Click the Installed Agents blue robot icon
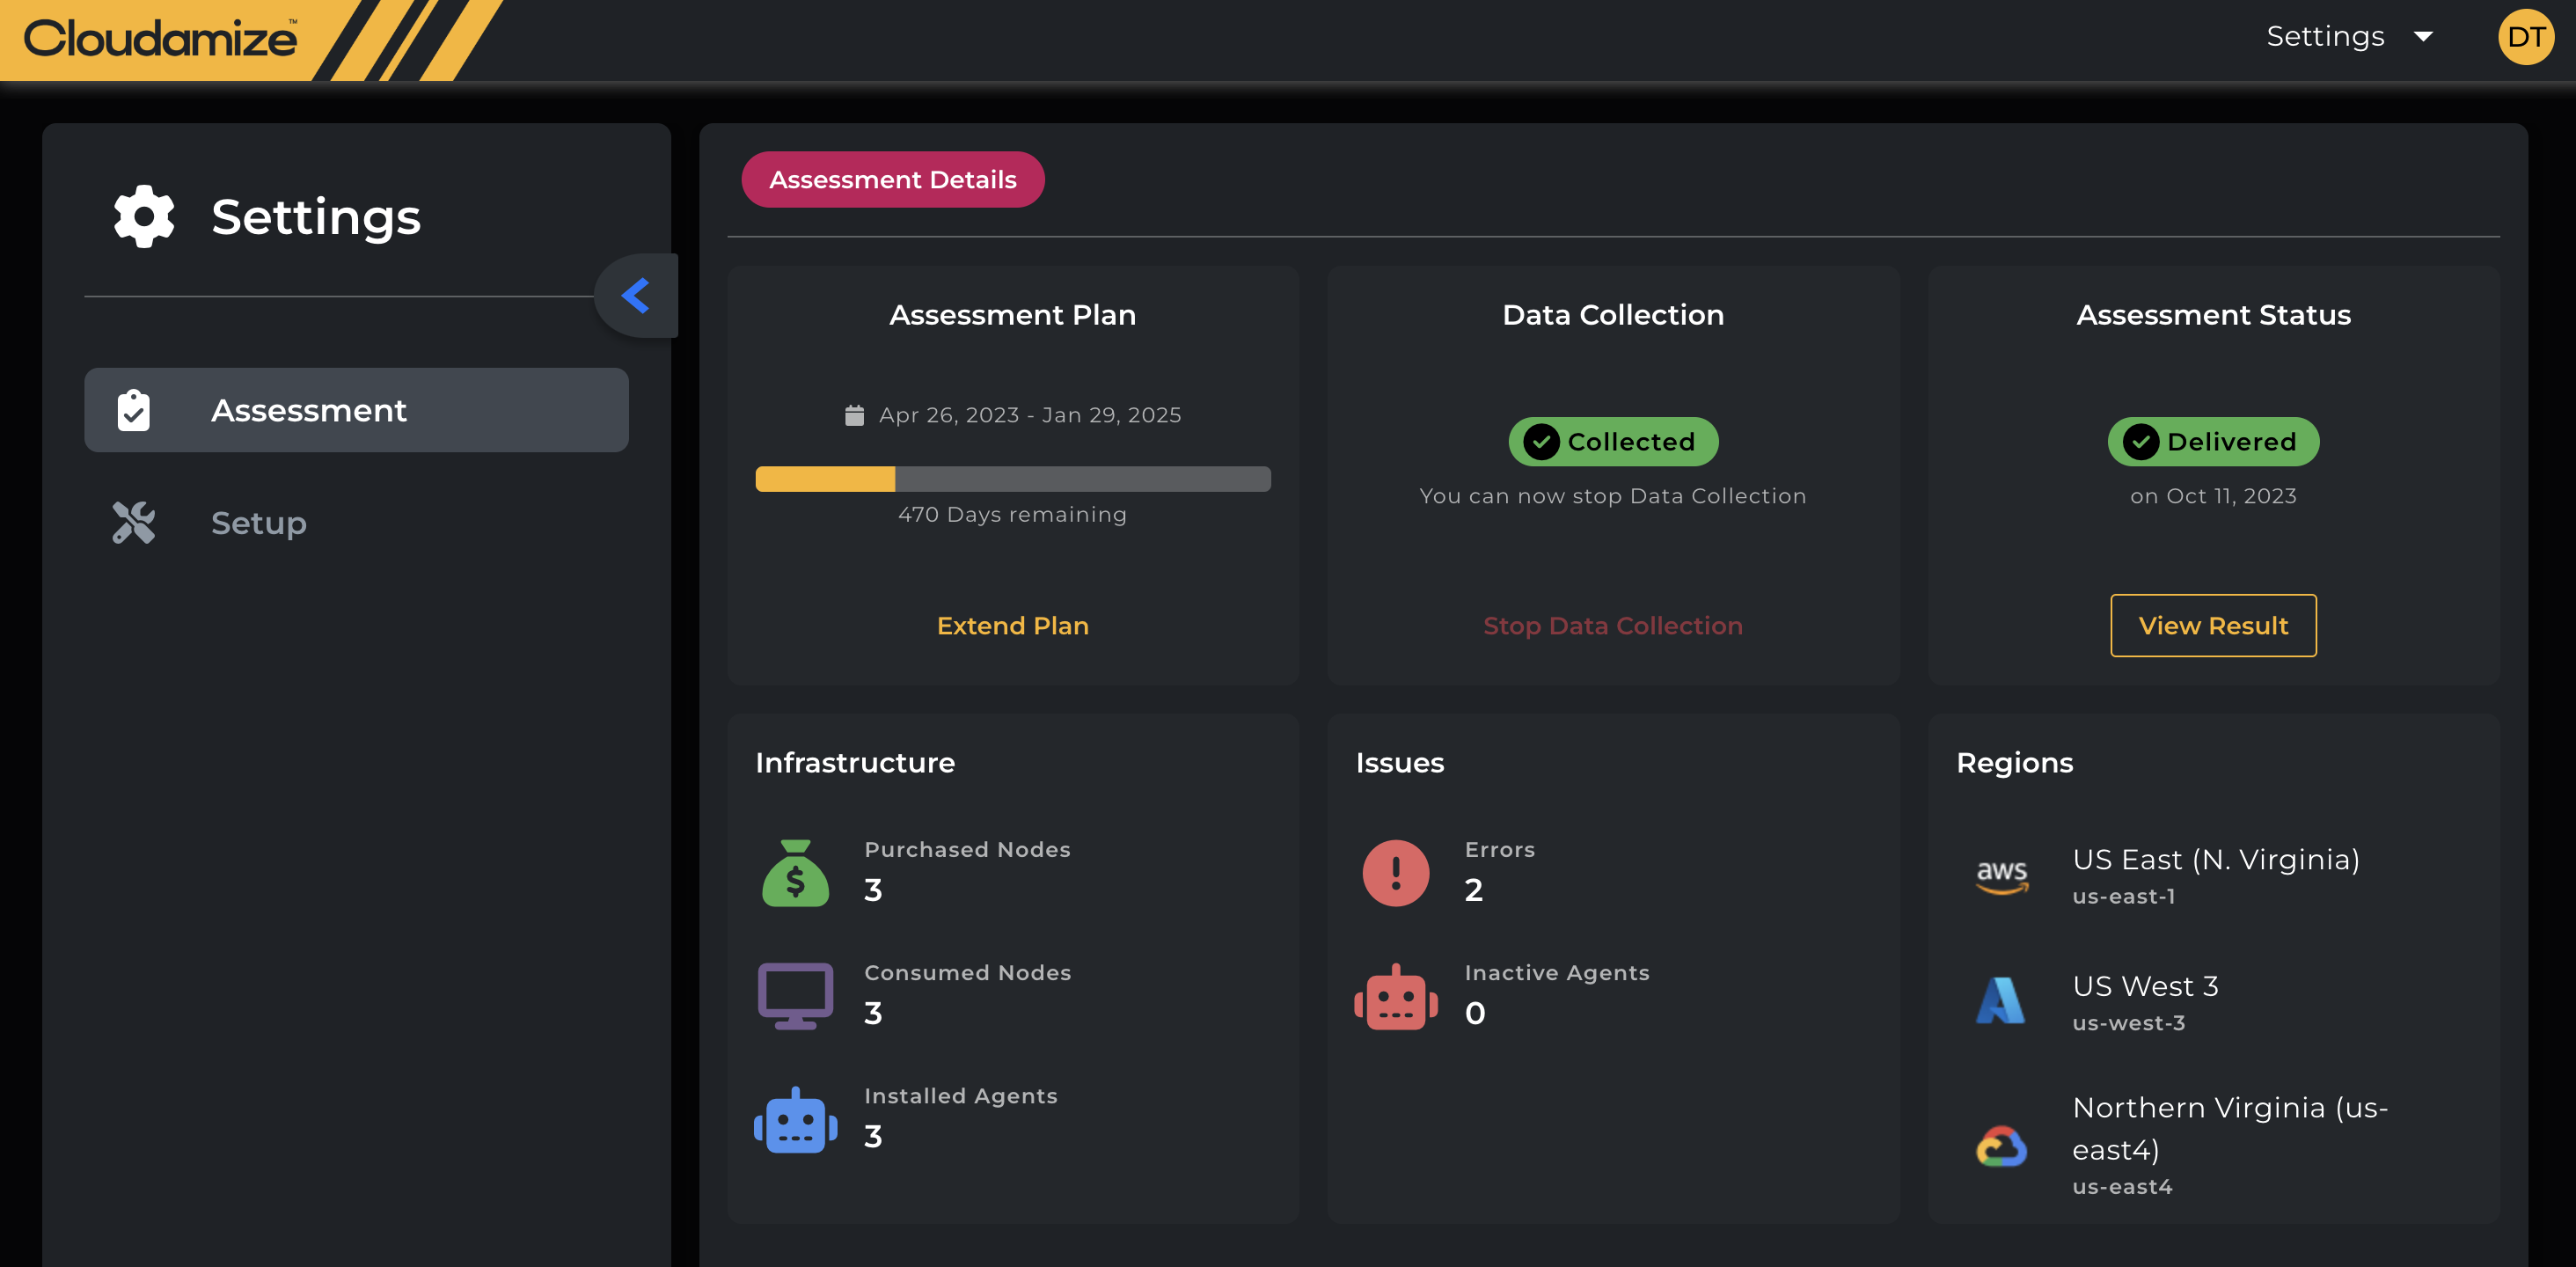Viewport: 2576px width, 1267px height. (795, 1120)
